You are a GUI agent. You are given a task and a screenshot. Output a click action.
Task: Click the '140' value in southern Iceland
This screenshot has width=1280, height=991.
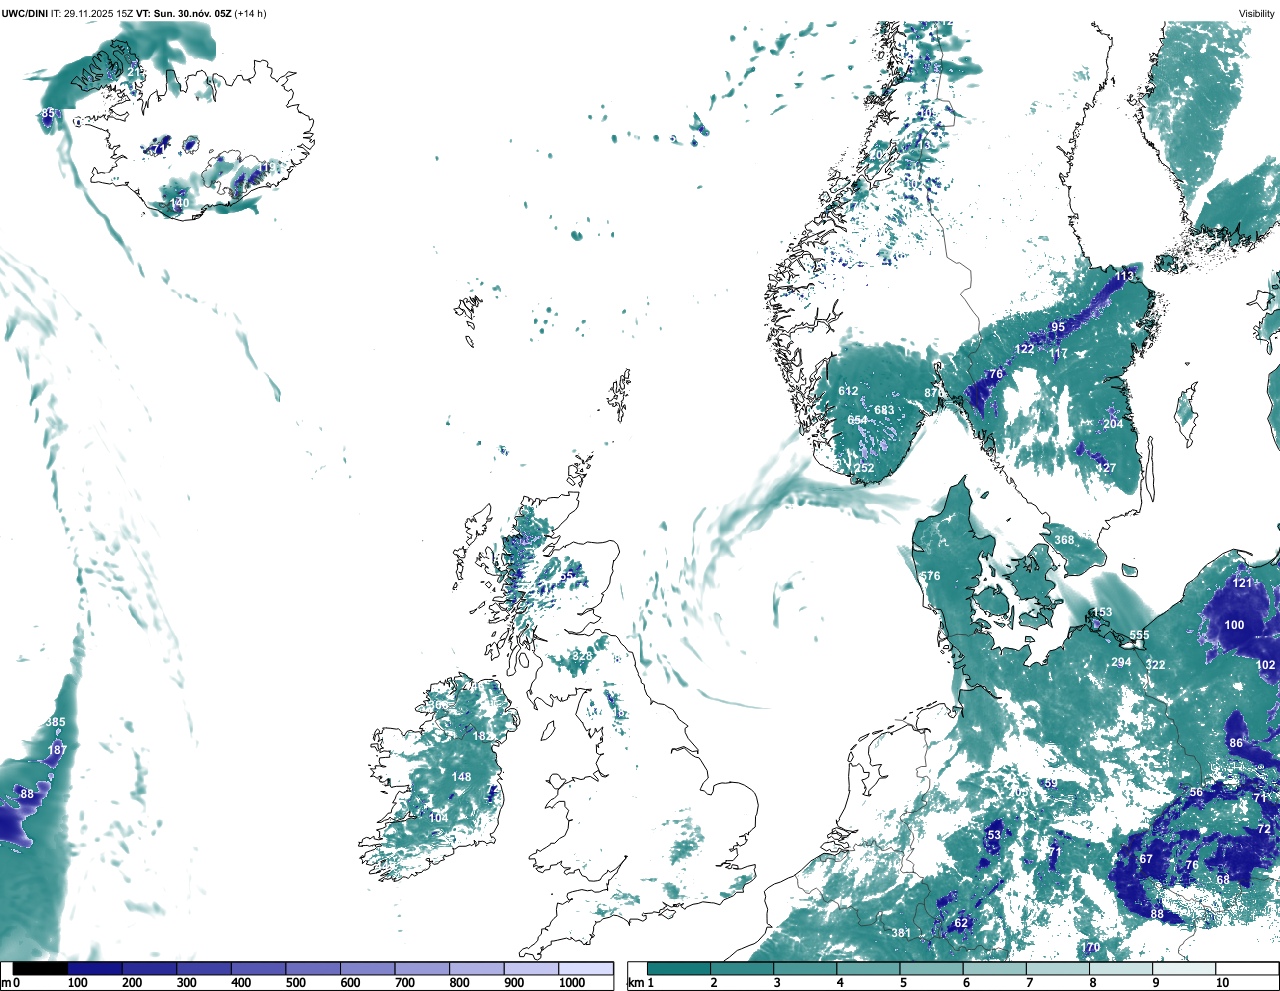tap(179, 203)
